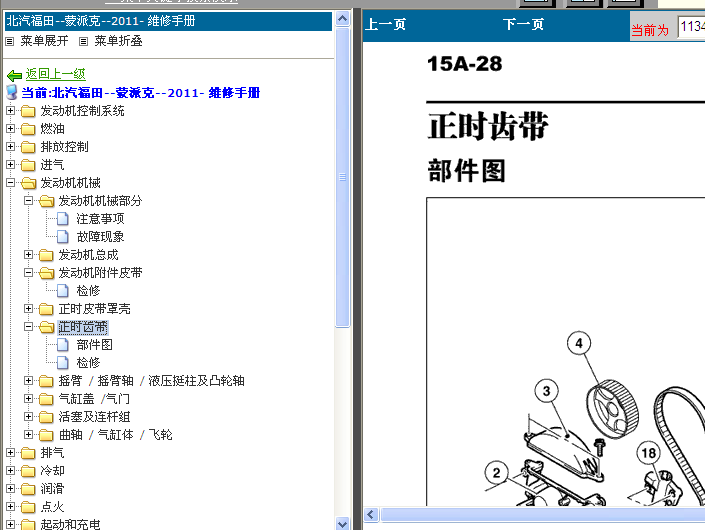
Task: Click the 冷却 folder icon
Action: pyautogui.click(x=28, y=471)
